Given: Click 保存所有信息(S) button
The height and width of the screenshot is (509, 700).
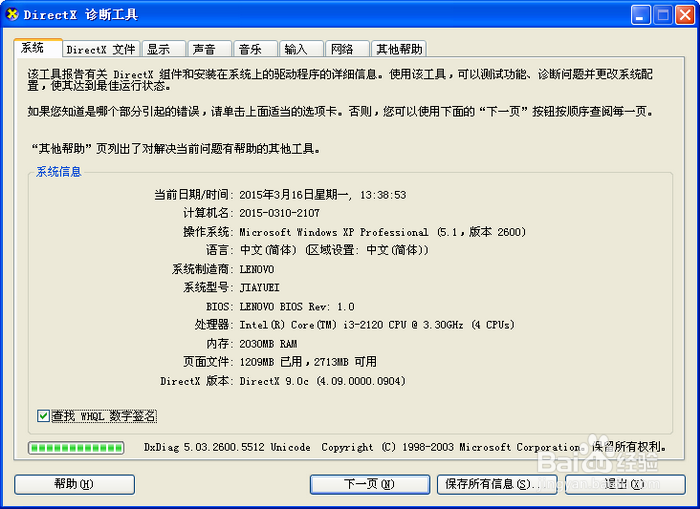Looking at the screenshot, I should click(x=497, y=484).
